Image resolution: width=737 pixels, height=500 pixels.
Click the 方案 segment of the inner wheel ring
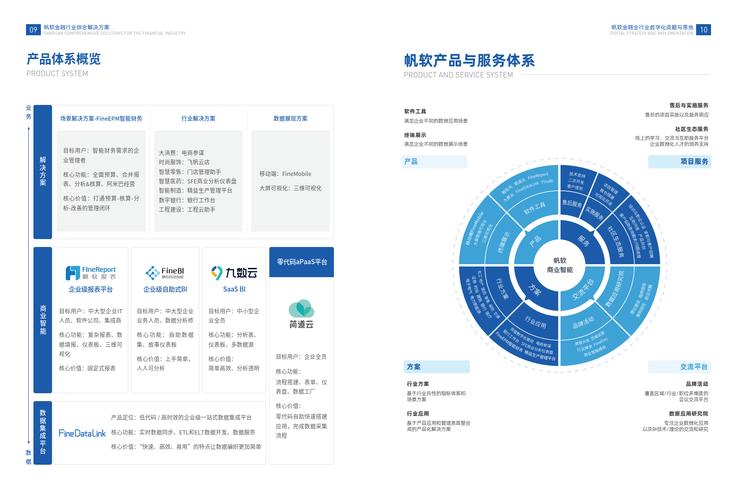pyautogui.click(x=535, y=289)
